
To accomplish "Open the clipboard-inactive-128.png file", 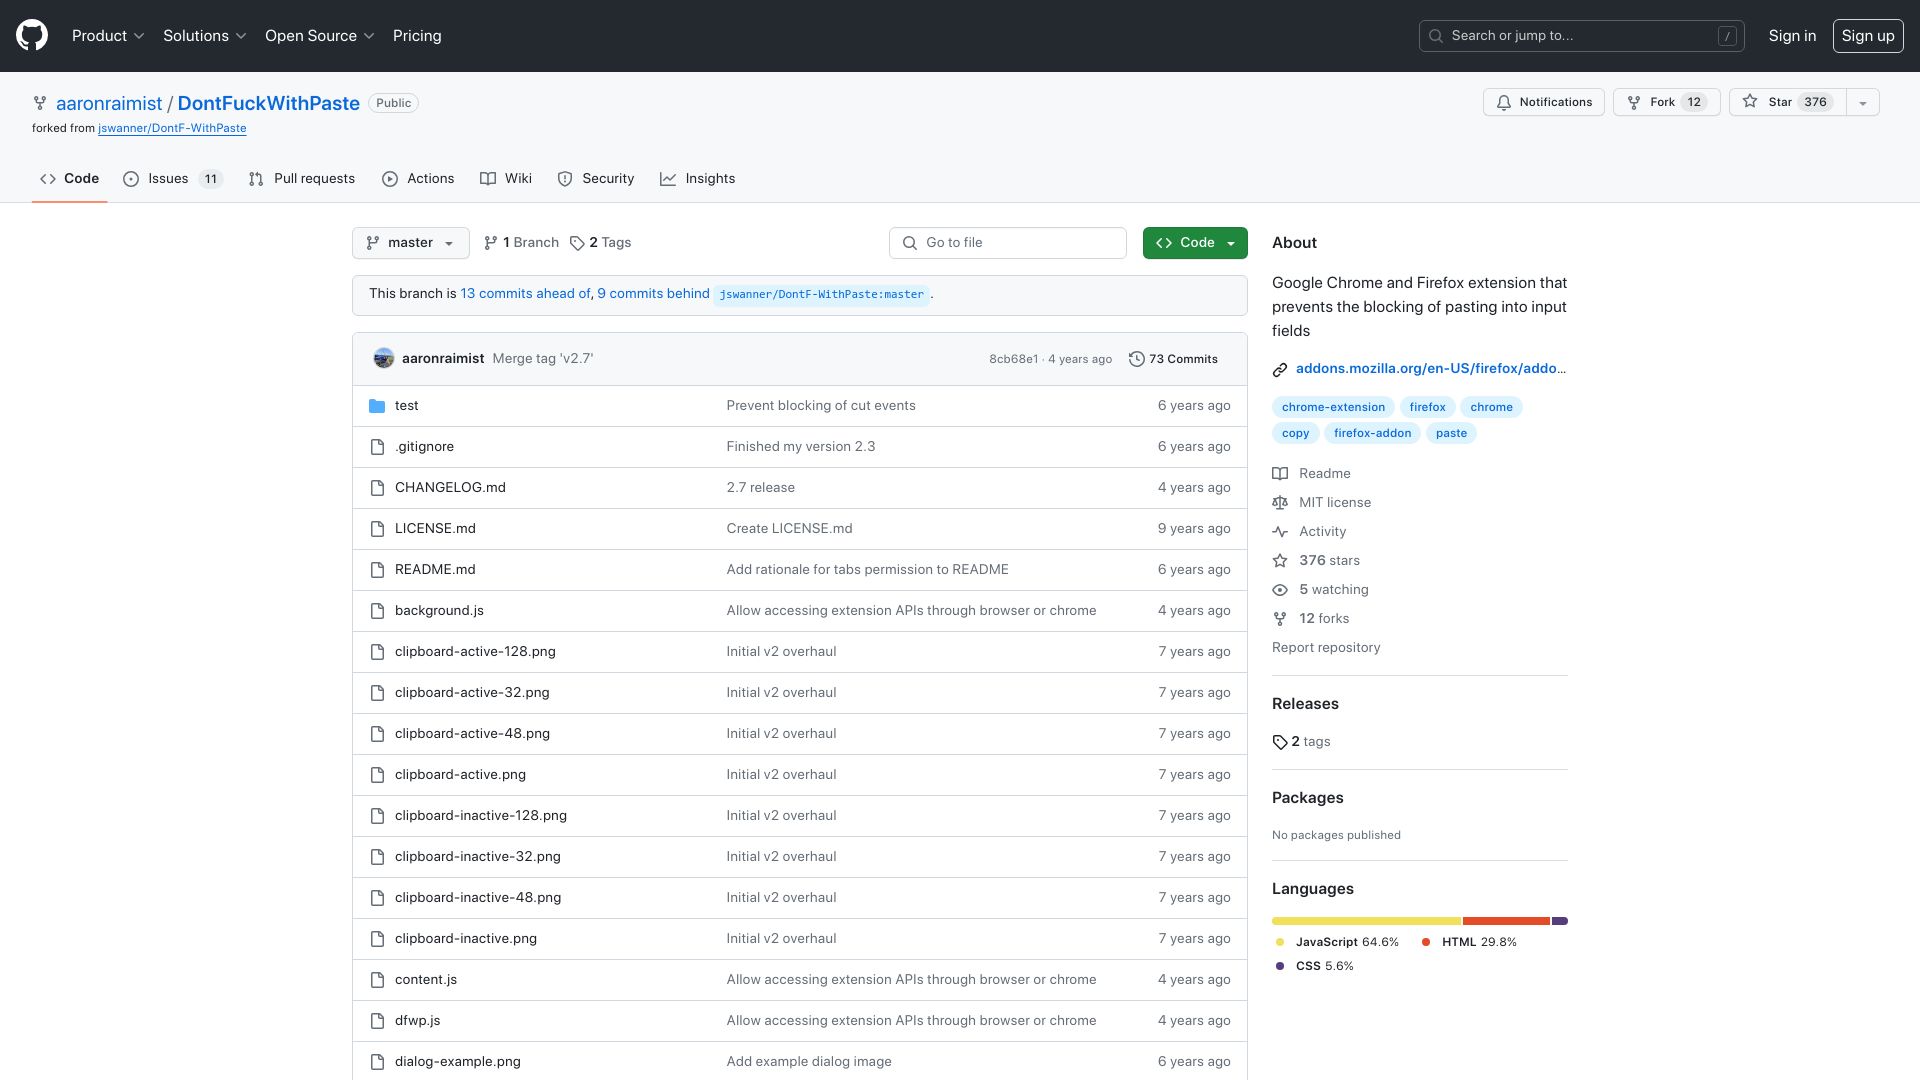I will coord(481,816).
